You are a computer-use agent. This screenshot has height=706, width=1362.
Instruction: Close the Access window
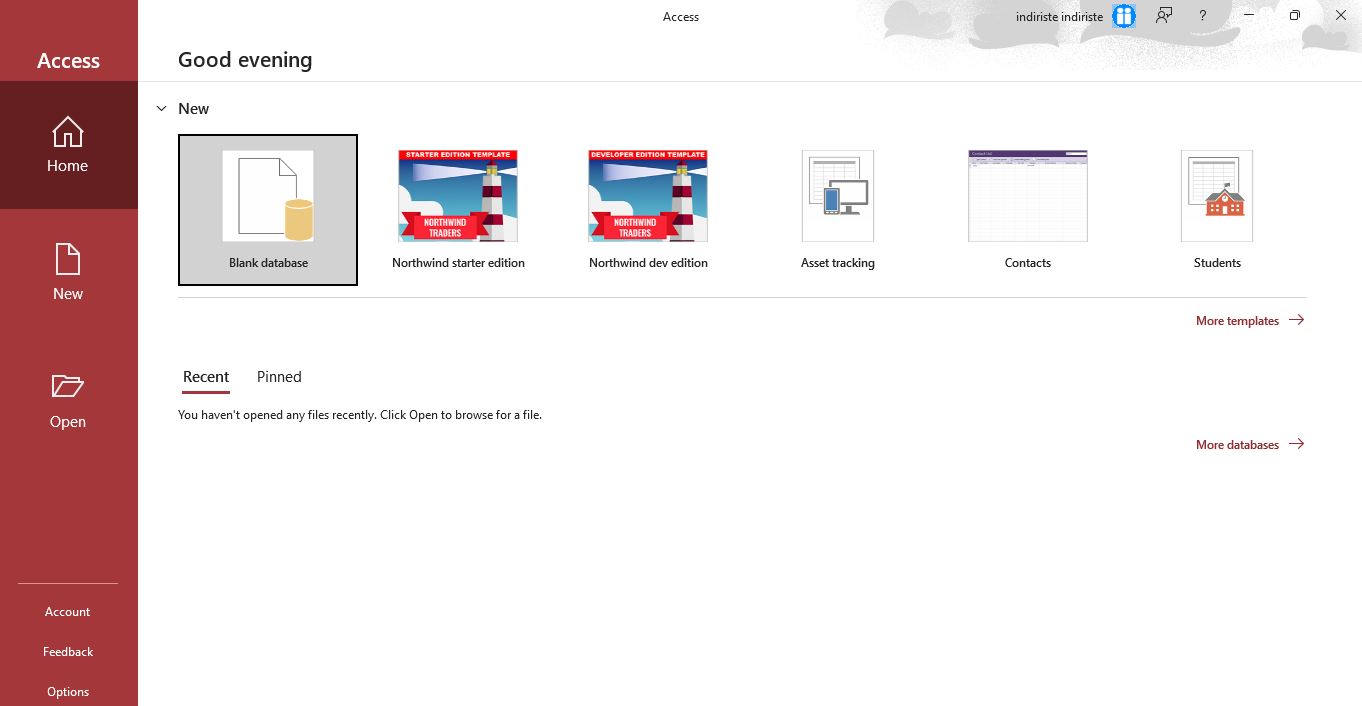[1340, 16]
